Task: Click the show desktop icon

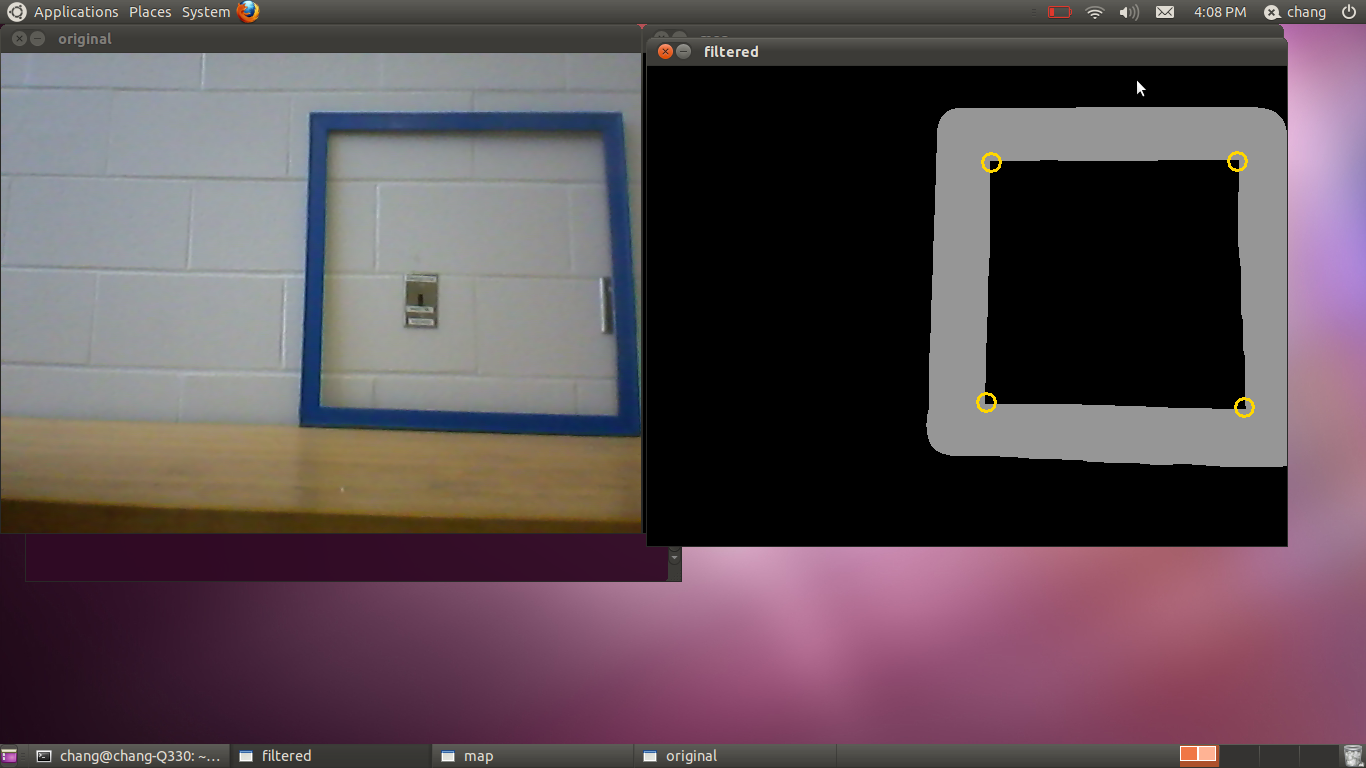Action: pyautogui.click(x=10, y=756)
